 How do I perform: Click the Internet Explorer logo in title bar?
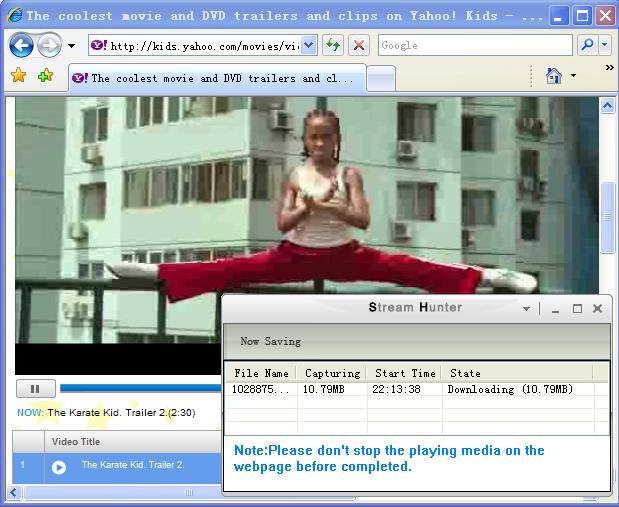click(14, 16)
